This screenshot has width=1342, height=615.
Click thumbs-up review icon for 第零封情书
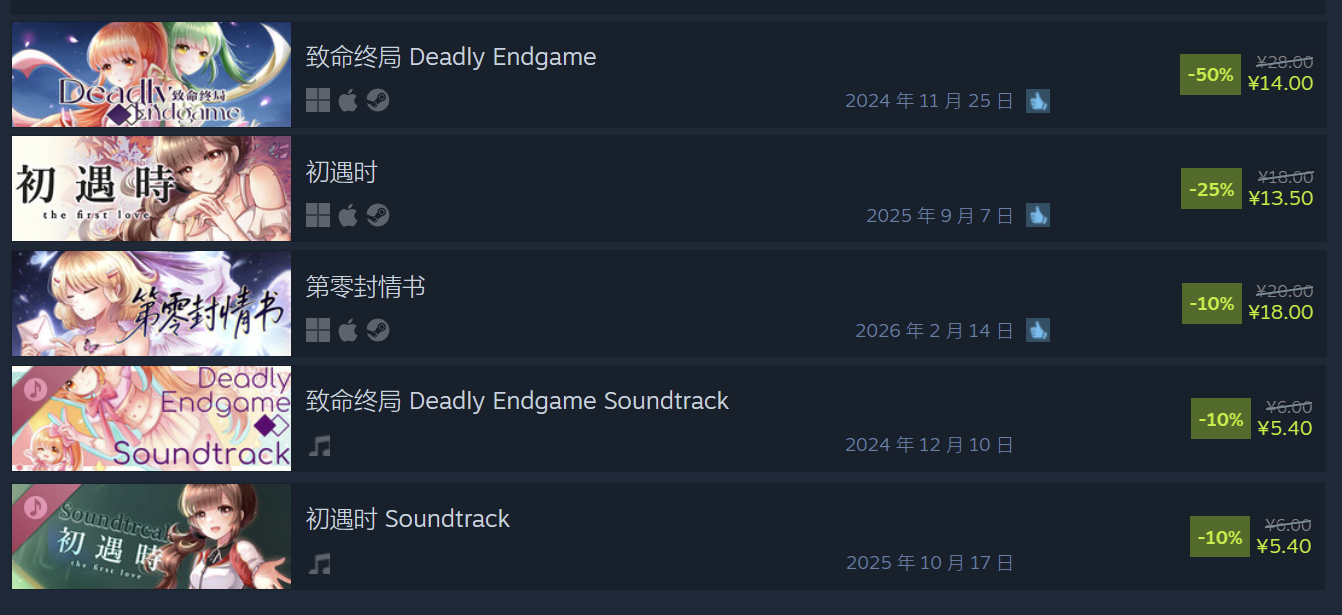(x=1038, y=329)
